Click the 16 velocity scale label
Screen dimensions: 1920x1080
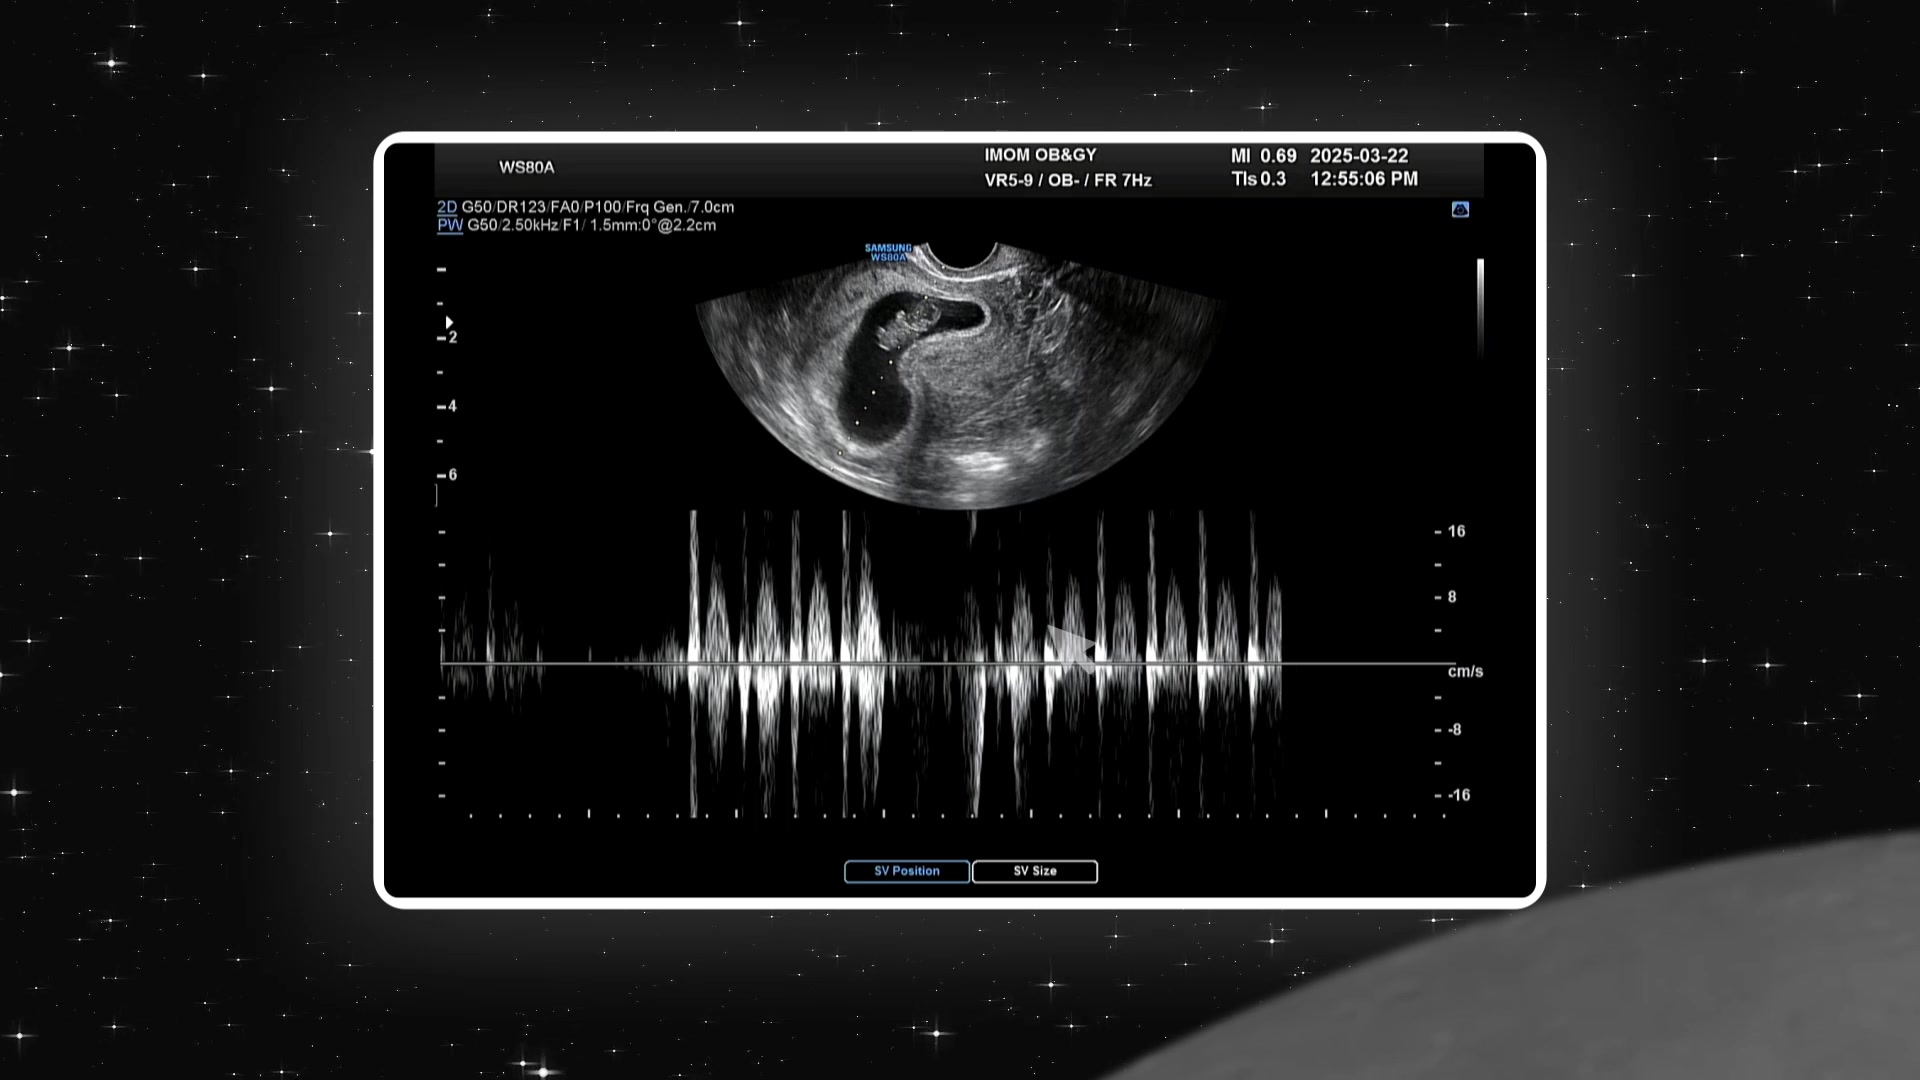pos(1456,531)
